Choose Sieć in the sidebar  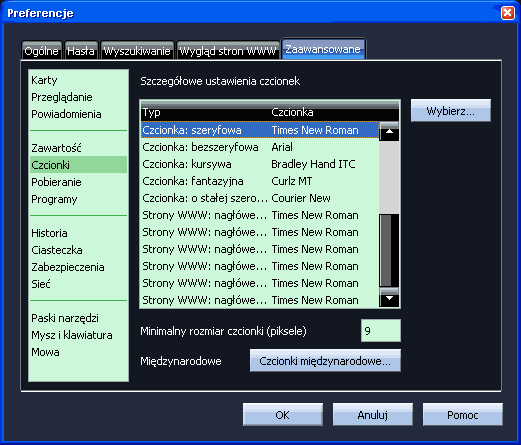[78, 284]
